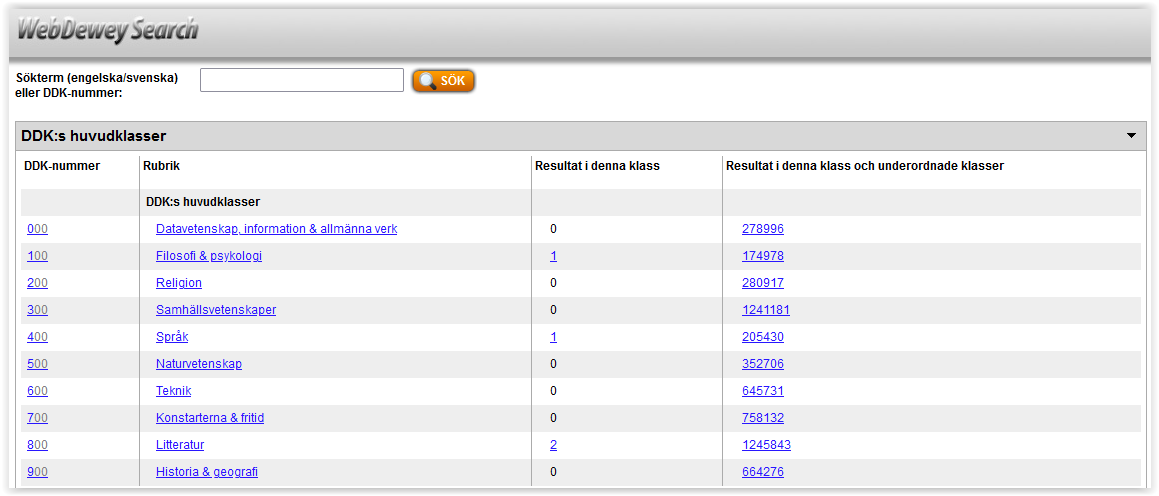Open Konstarterna & fritid link
Image resolution: width=1159 pixels, height=496 pixels.
coord(210,418)
